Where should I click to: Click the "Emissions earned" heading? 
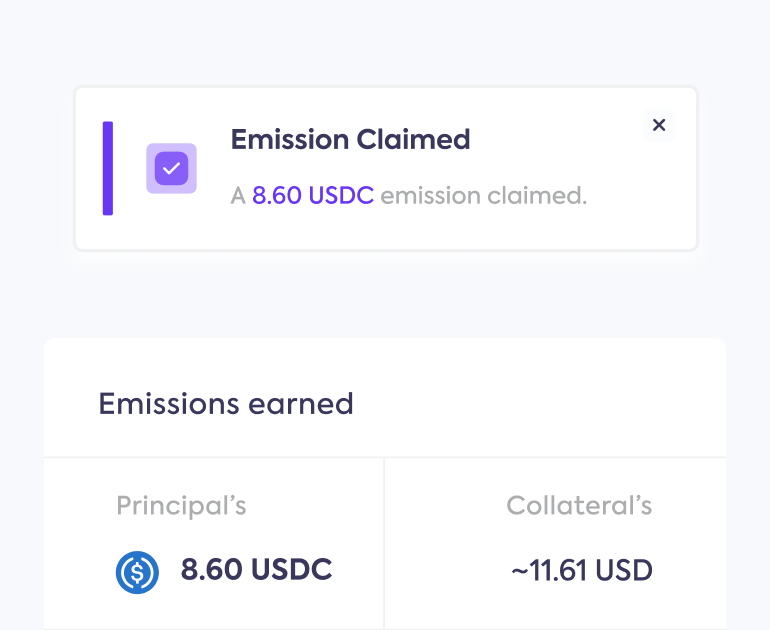226,404
